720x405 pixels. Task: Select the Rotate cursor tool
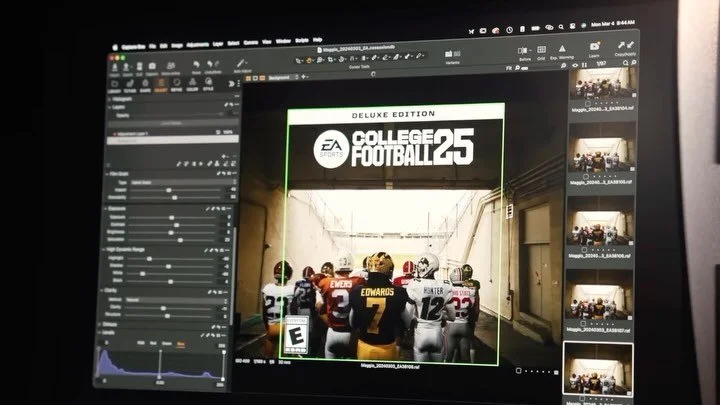pos(342,59)
